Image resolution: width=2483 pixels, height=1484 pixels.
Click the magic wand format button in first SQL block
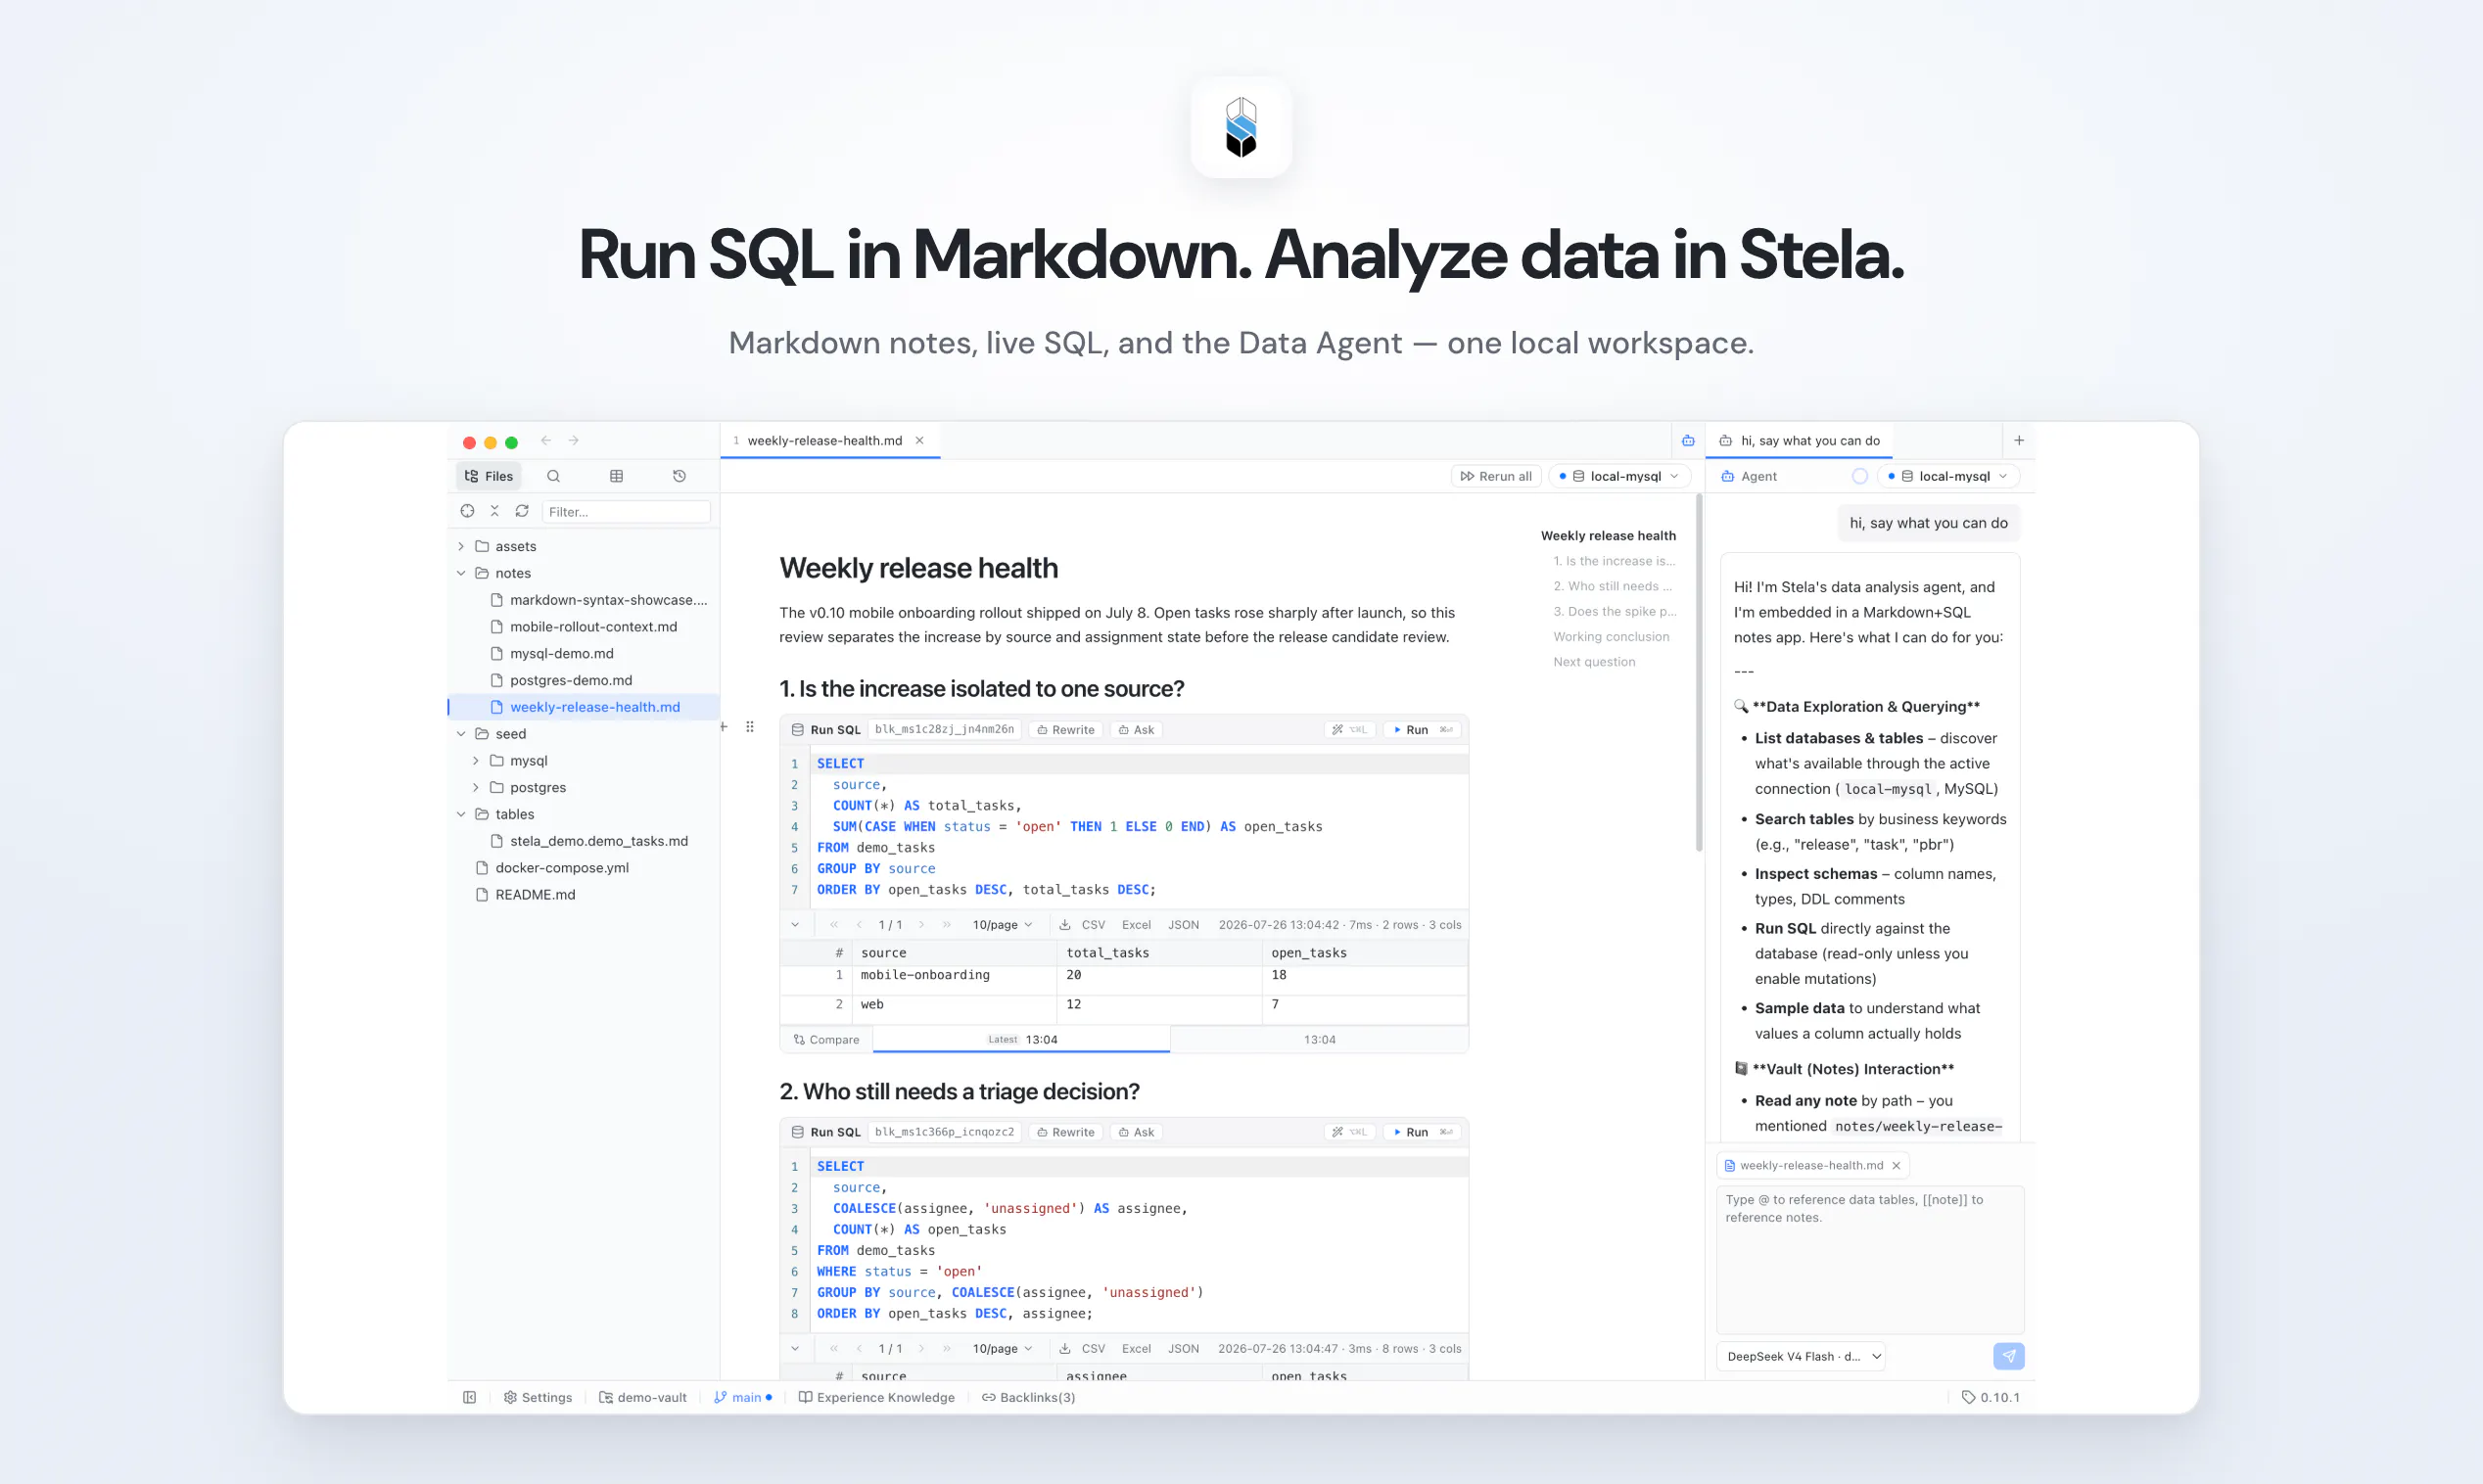point(1349,730)
